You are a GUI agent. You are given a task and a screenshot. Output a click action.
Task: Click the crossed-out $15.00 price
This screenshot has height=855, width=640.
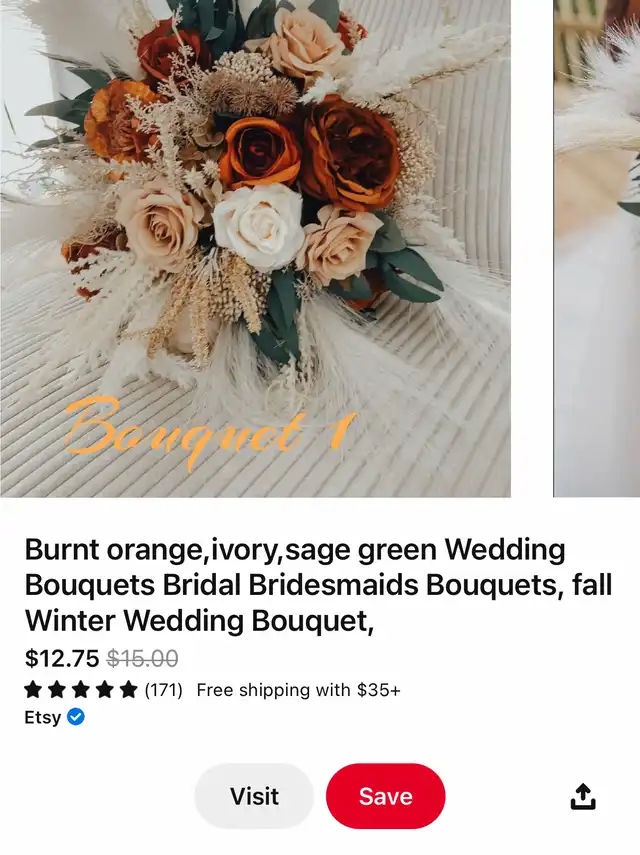coord(142,658)
